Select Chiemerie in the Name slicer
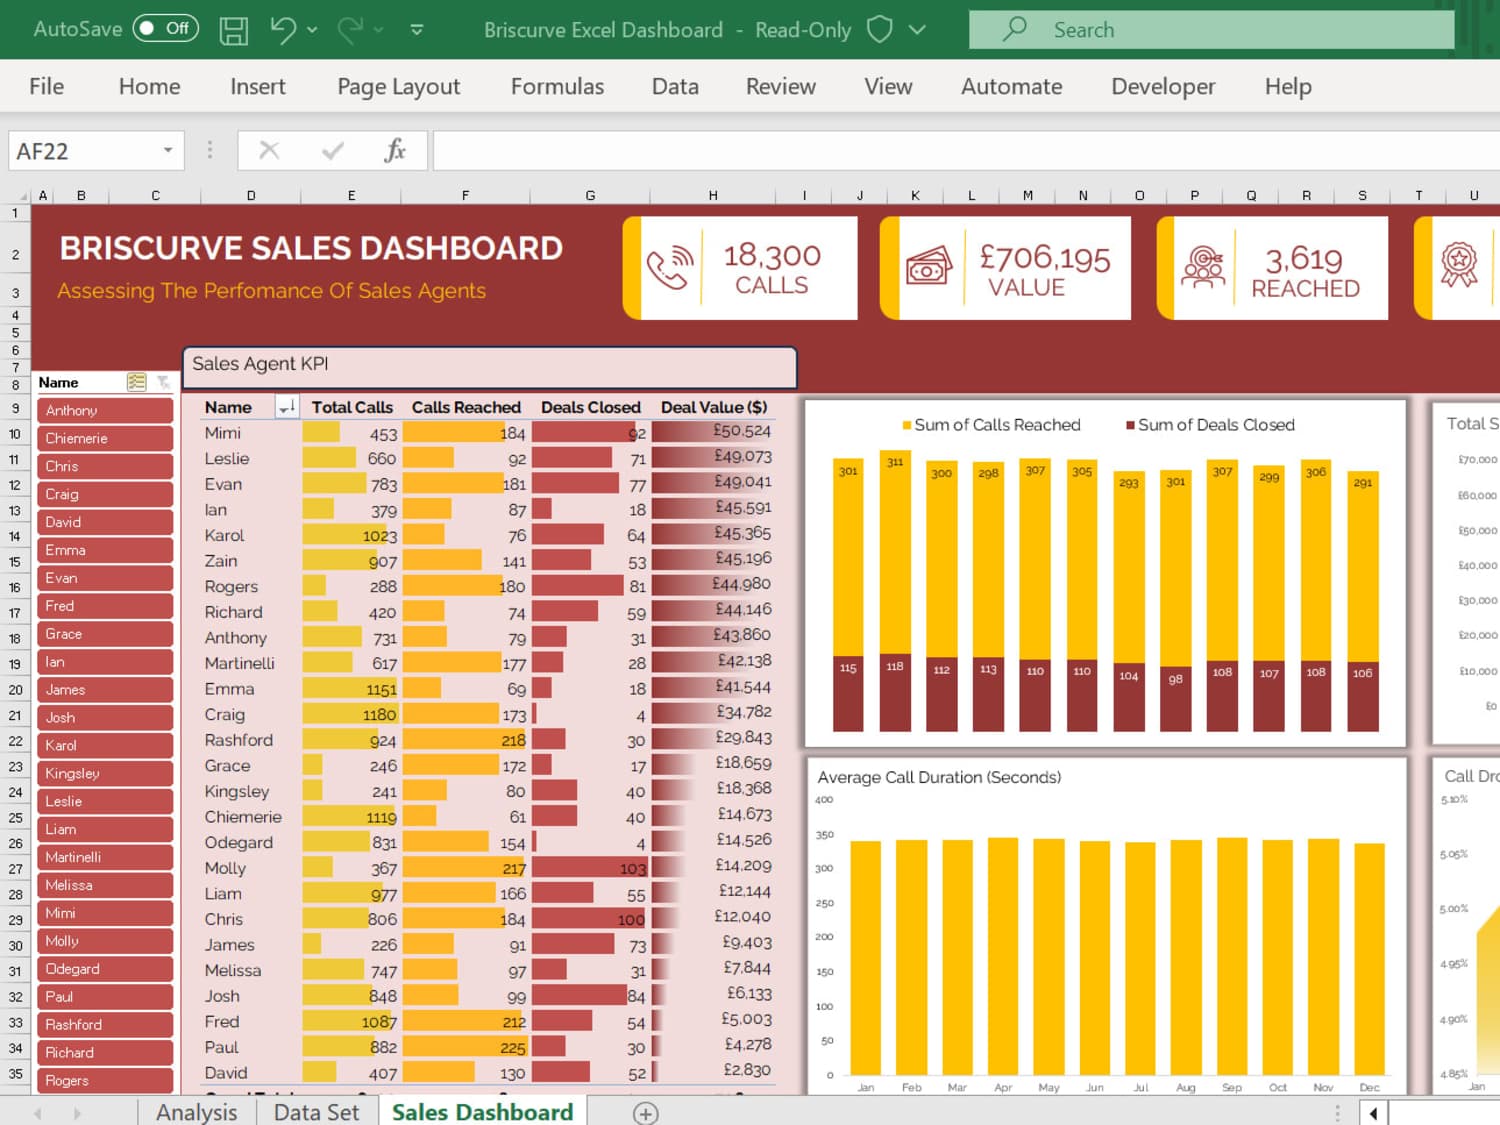The image size is (1500, 1125). (x=105, y=438)
